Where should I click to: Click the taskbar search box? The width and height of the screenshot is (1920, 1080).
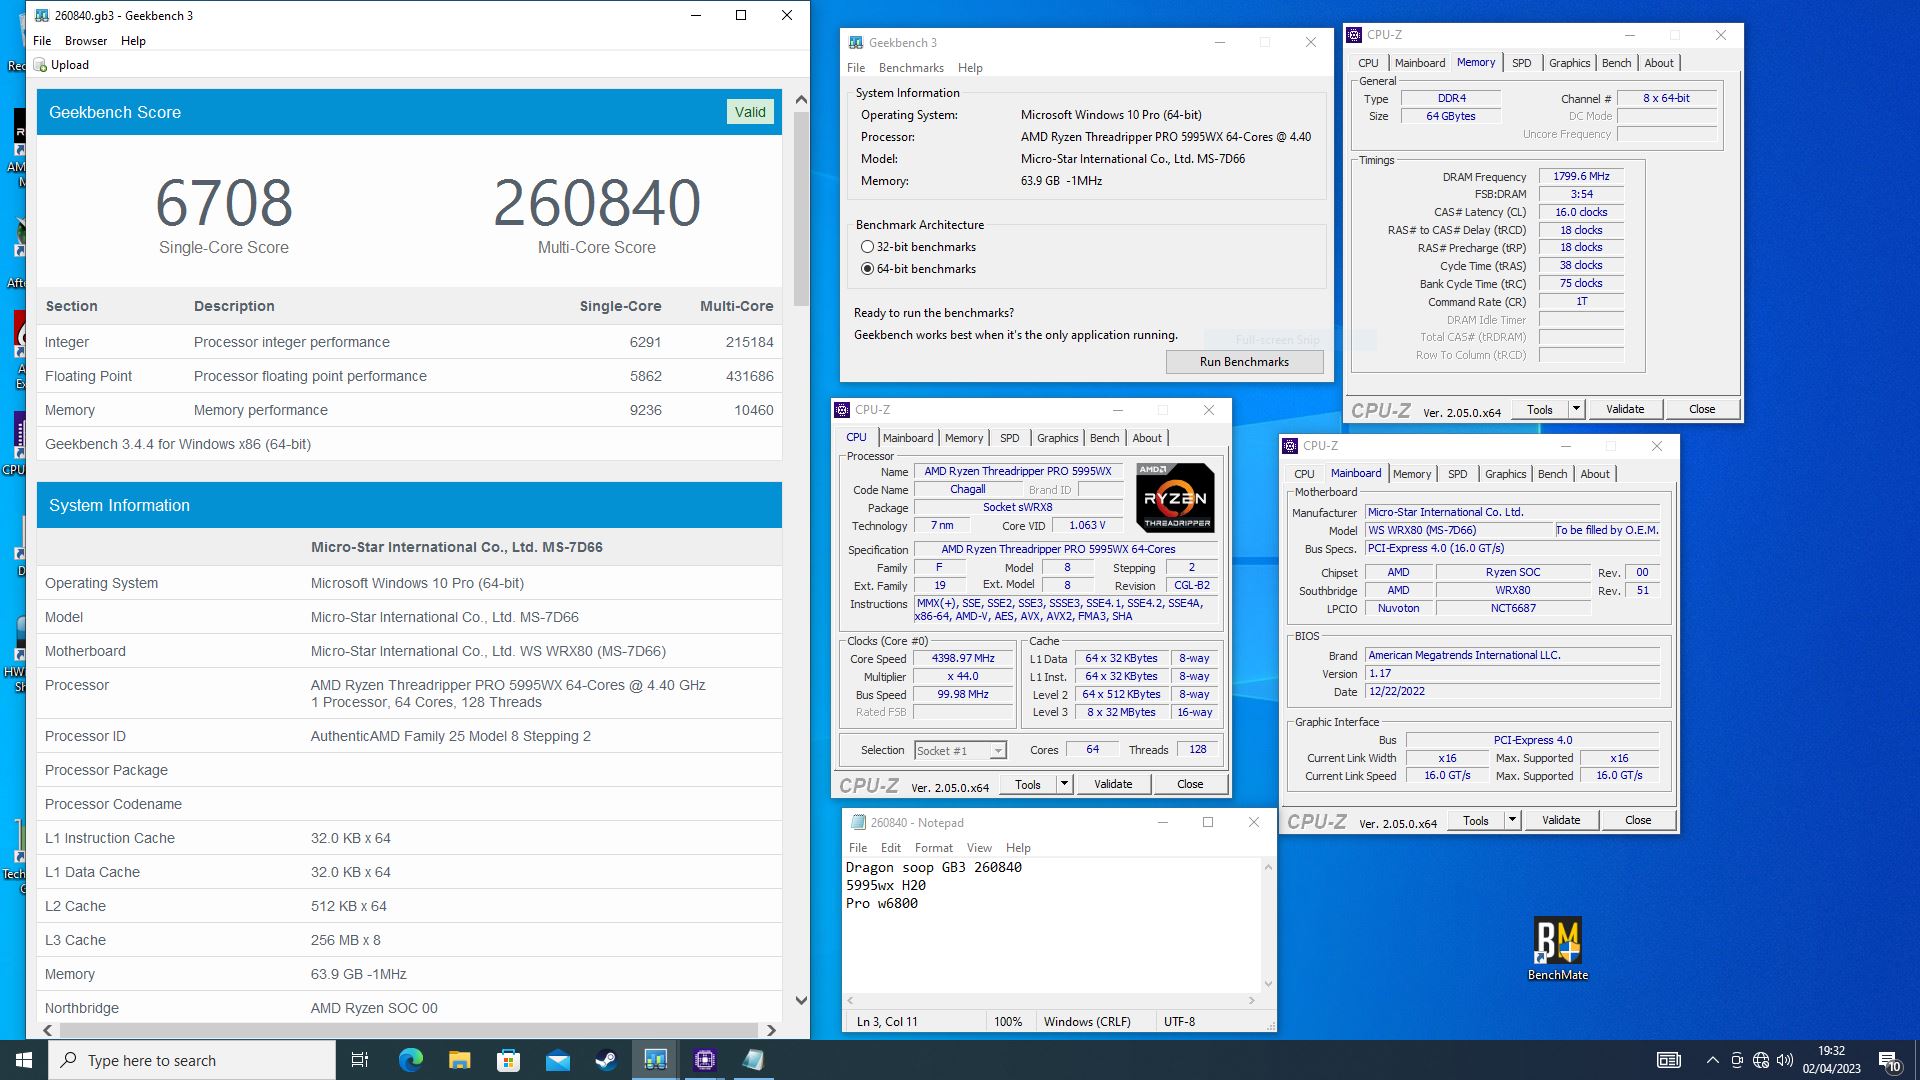point(192,1060)
